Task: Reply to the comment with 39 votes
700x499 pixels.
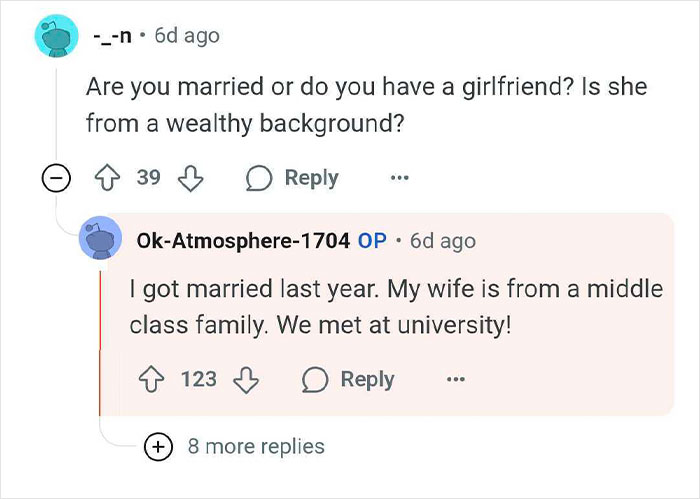Action: 293,178
